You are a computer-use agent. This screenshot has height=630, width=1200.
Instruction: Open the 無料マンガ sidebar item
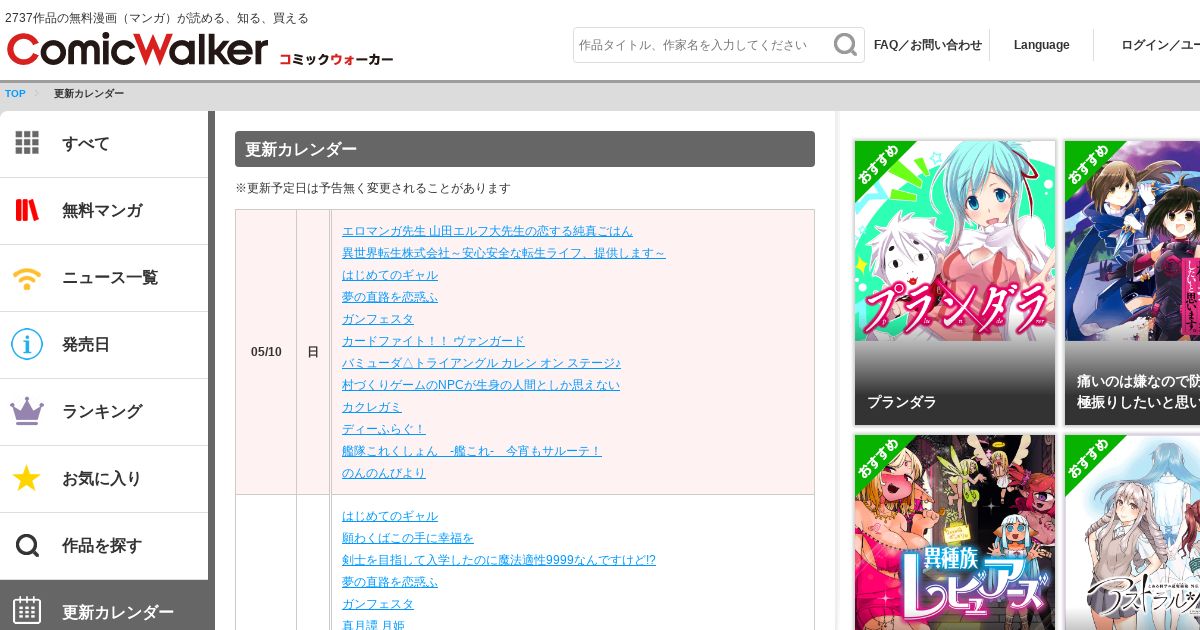pyautogui.click(x=104, y=211)
